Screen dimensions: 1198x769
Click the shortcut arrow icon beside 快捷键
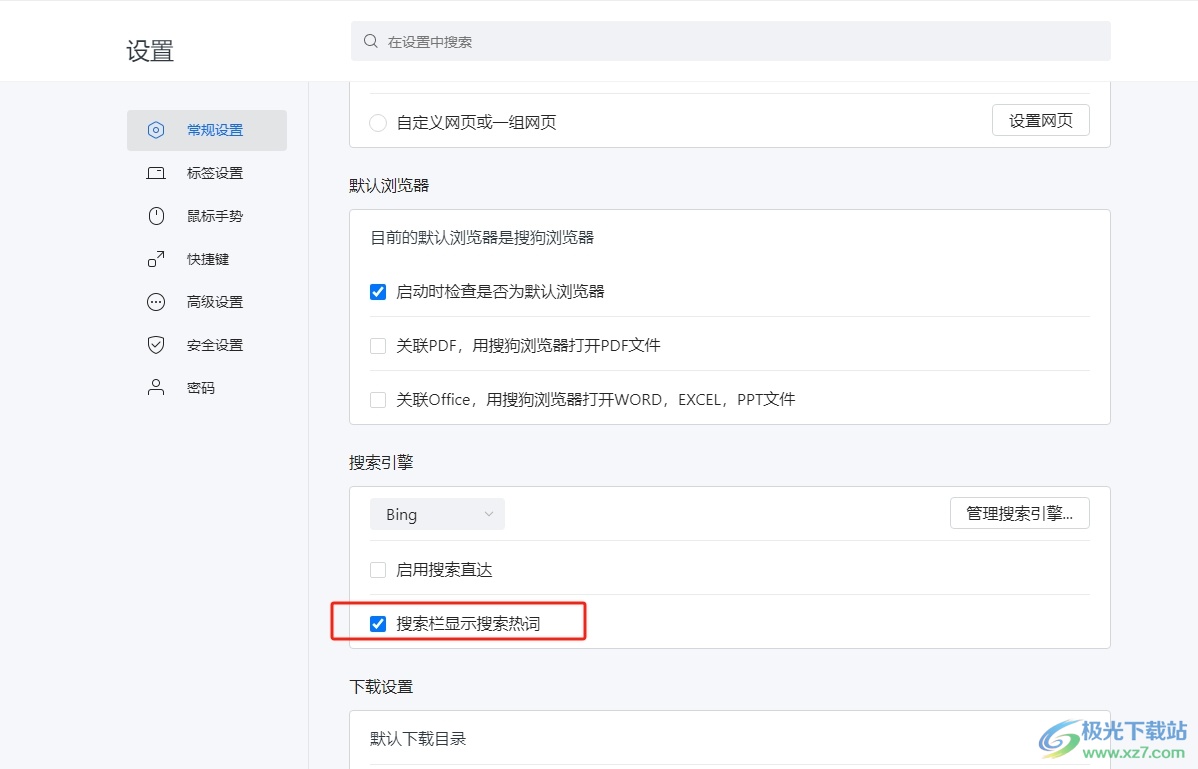pyautogui.click(x=156, y=259)
